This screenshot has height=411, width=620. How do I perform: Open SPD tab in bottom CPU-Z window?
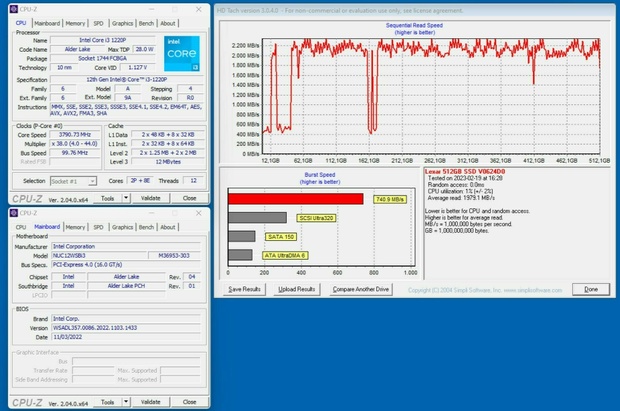coord(98,227)
